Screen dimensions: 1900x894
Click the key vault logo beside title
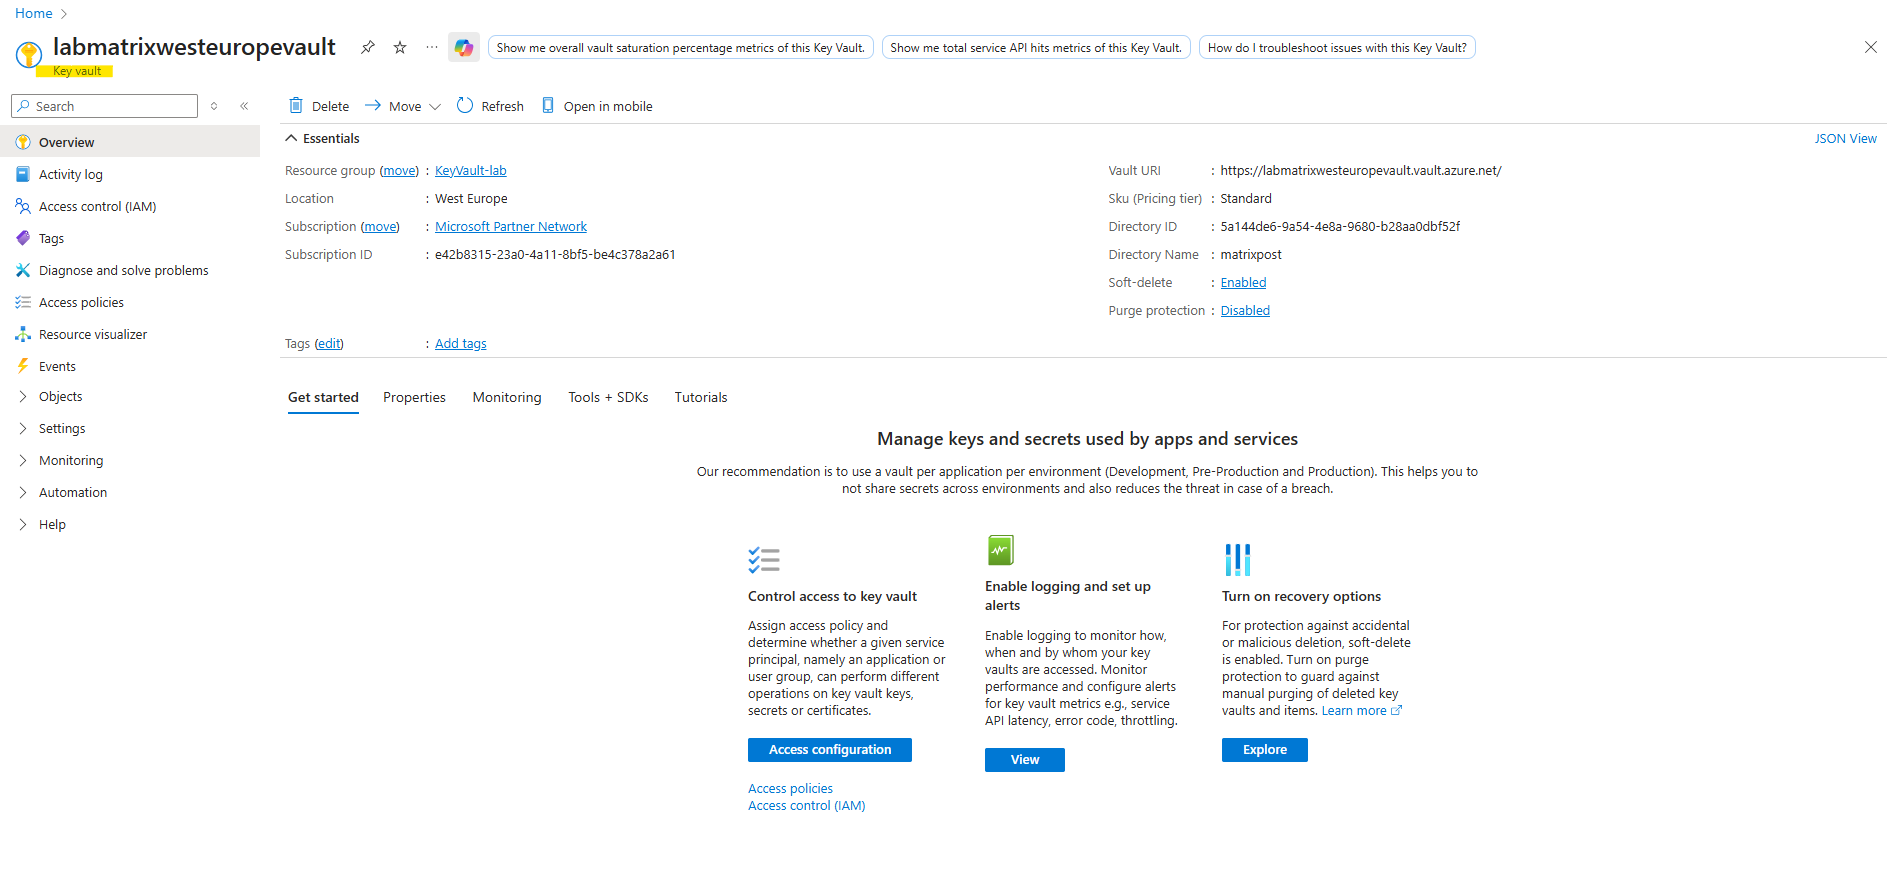coord(29,54)
